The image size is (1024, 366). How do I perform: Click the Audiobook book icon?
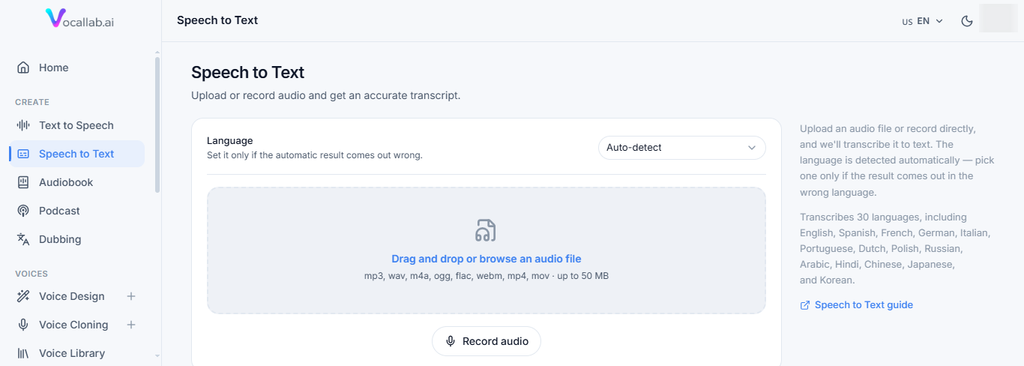[x=24, y=182]
